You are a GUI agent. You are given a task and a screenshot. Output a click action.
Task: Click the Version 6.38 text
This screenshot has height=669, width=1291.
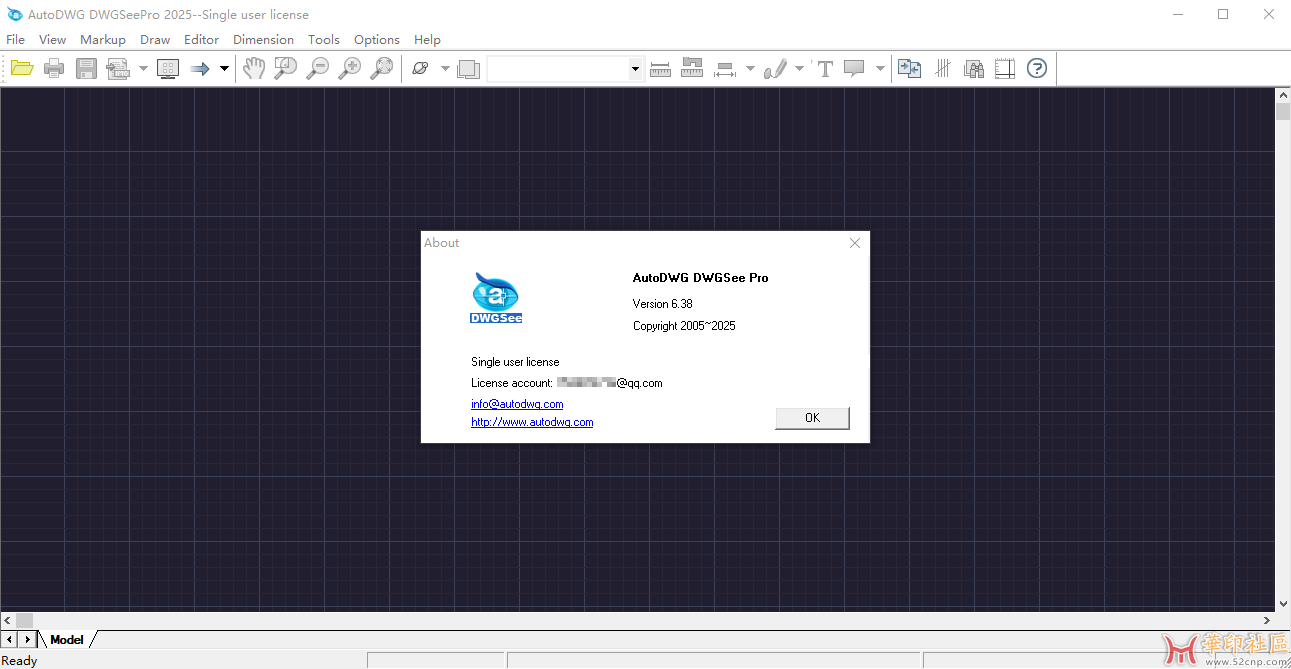click(x=663, y=304)
